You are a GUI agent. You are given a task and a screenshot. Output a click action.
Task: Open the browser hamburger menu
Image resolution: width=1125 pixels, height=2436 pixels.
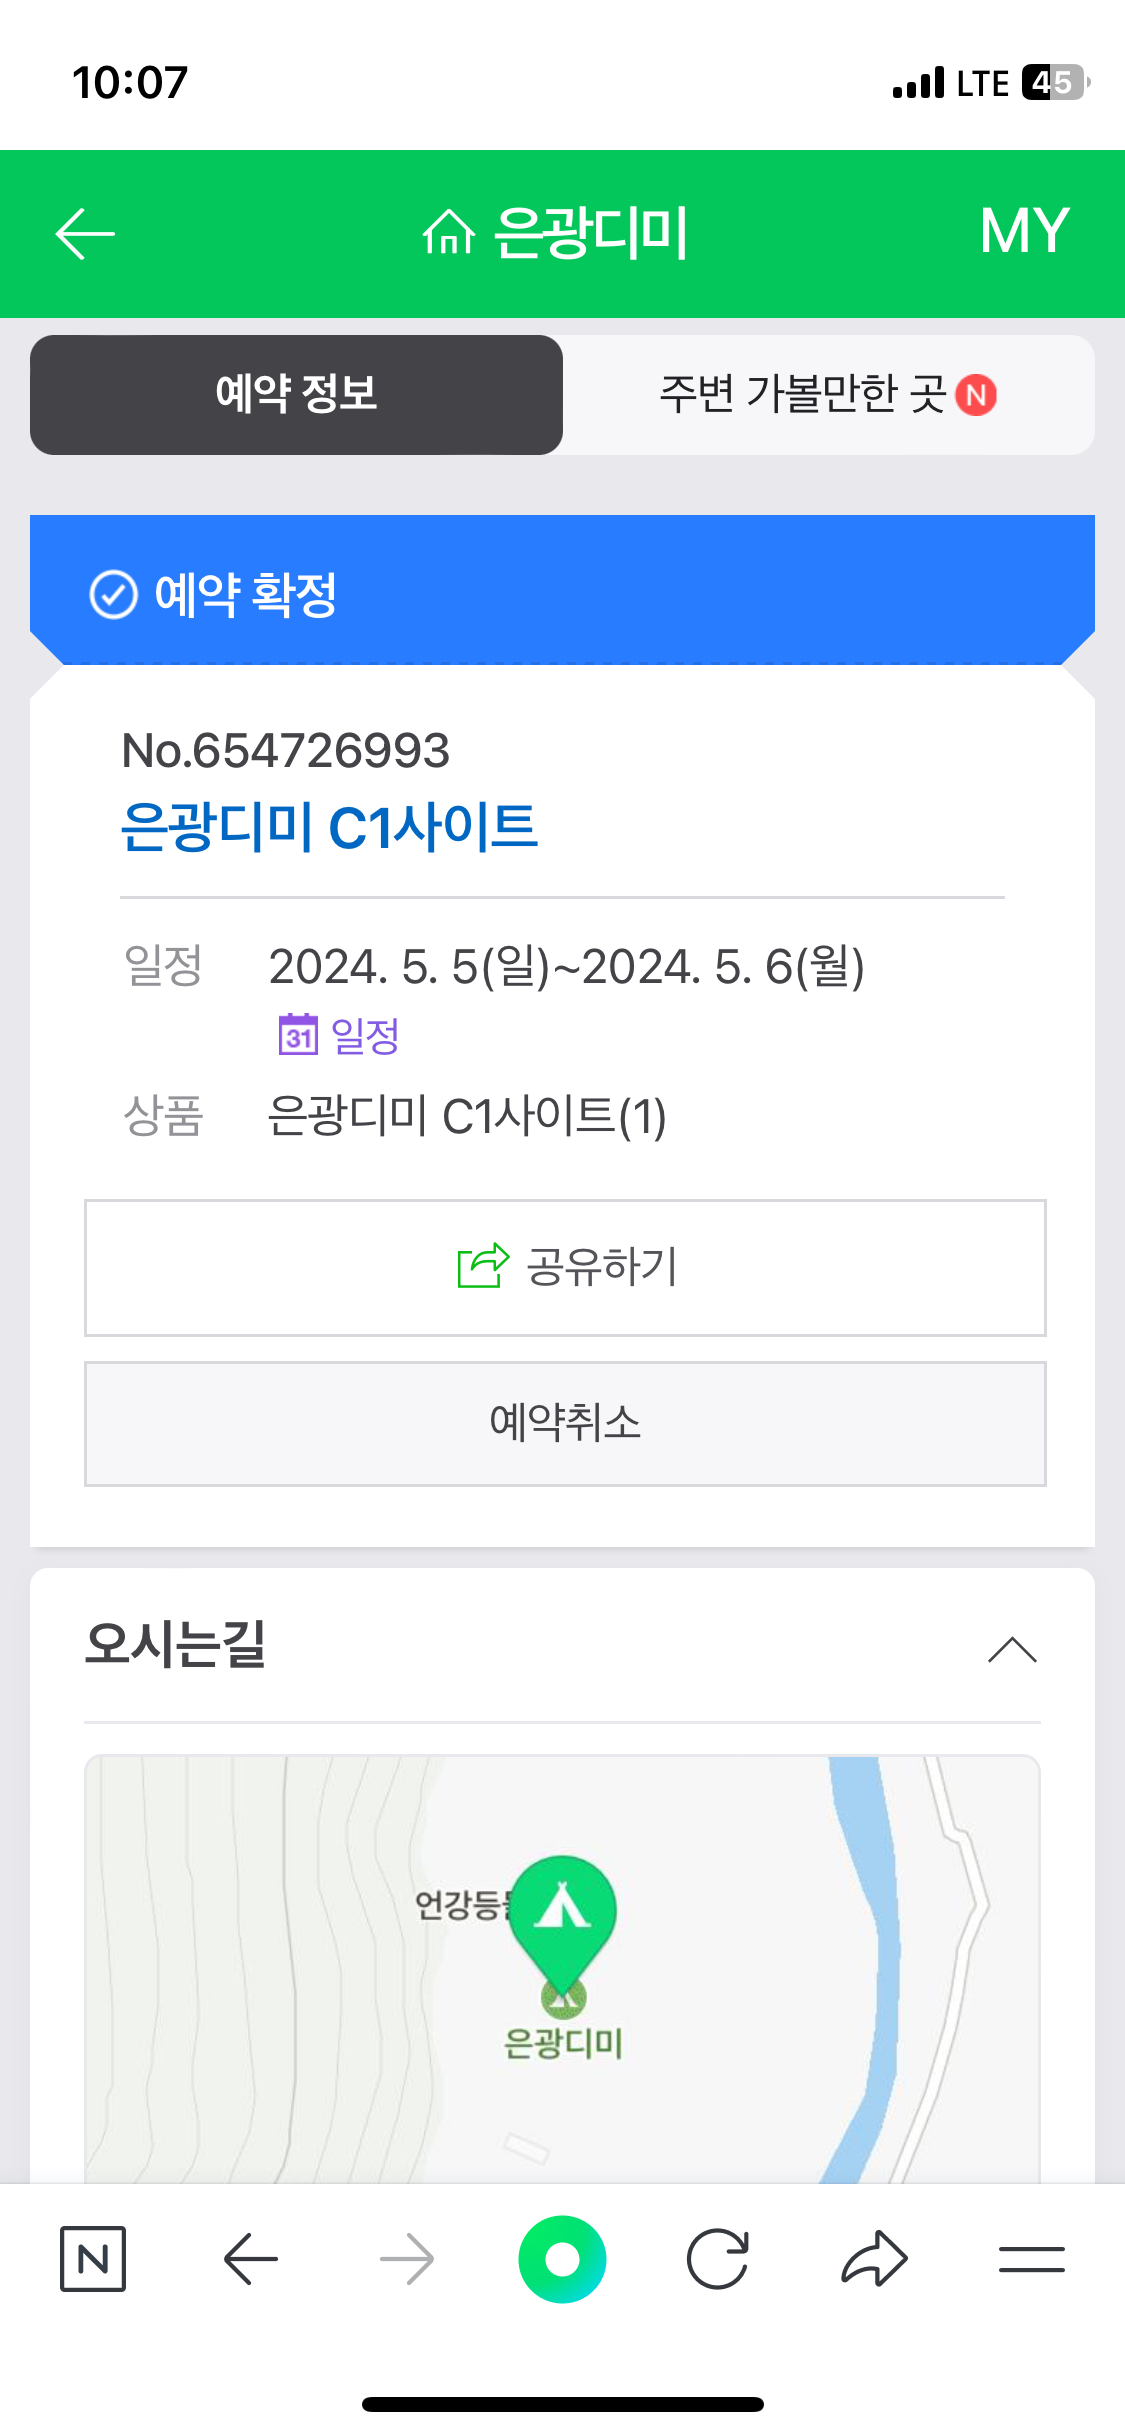(1031, 2259)
